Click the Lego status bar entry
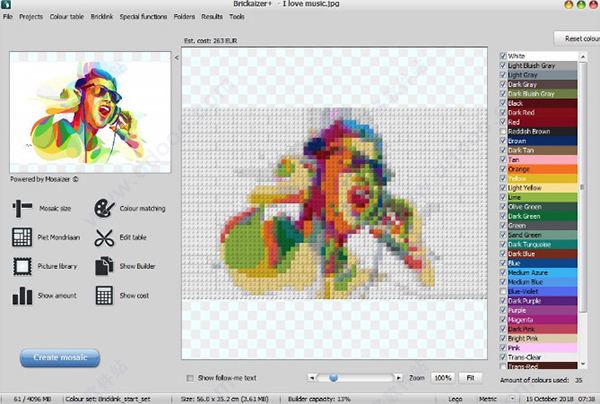 455,399
